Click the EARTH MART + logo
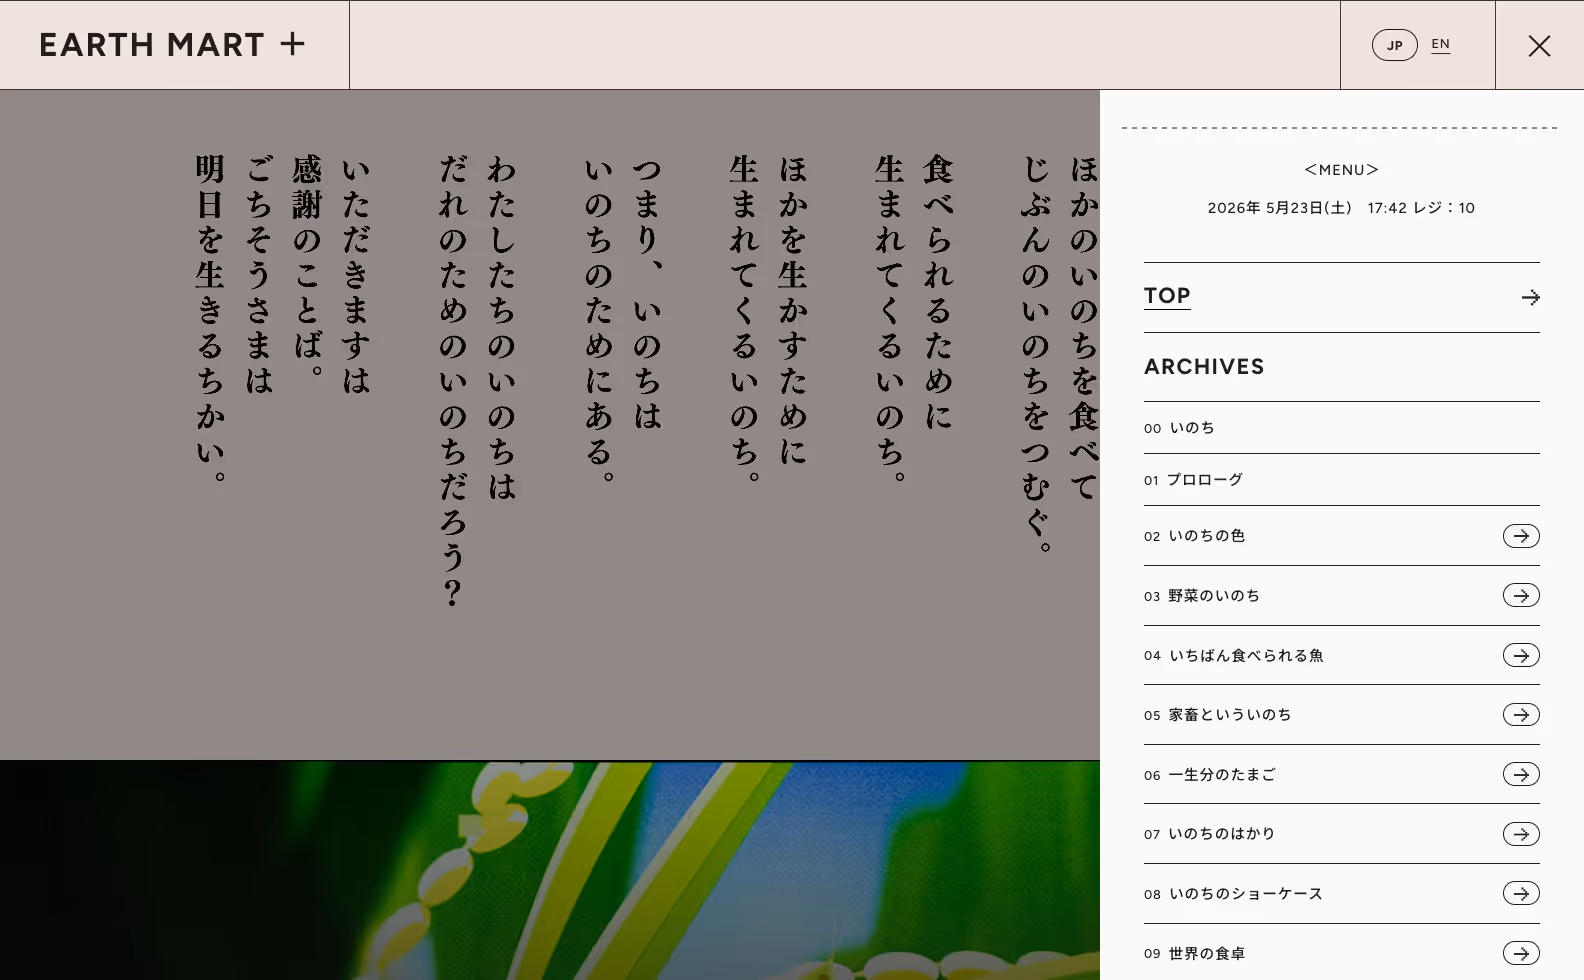This screenshot has height=980, width=1584. (x=172, y=45)
